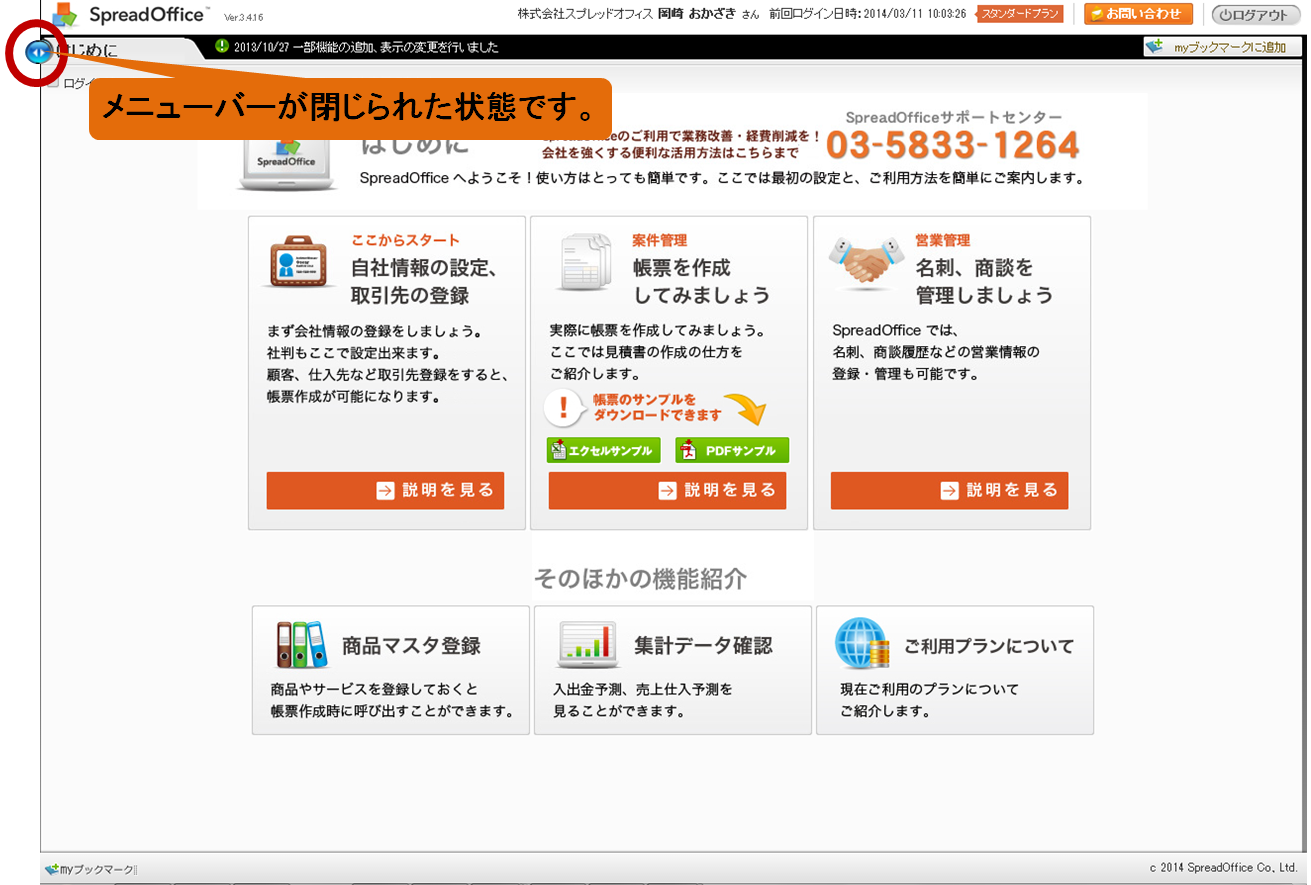Image resolution: width=1311 pixels, height=885 pixels.
Task: Click the ここからスタート heading
Action: point(406,240)
